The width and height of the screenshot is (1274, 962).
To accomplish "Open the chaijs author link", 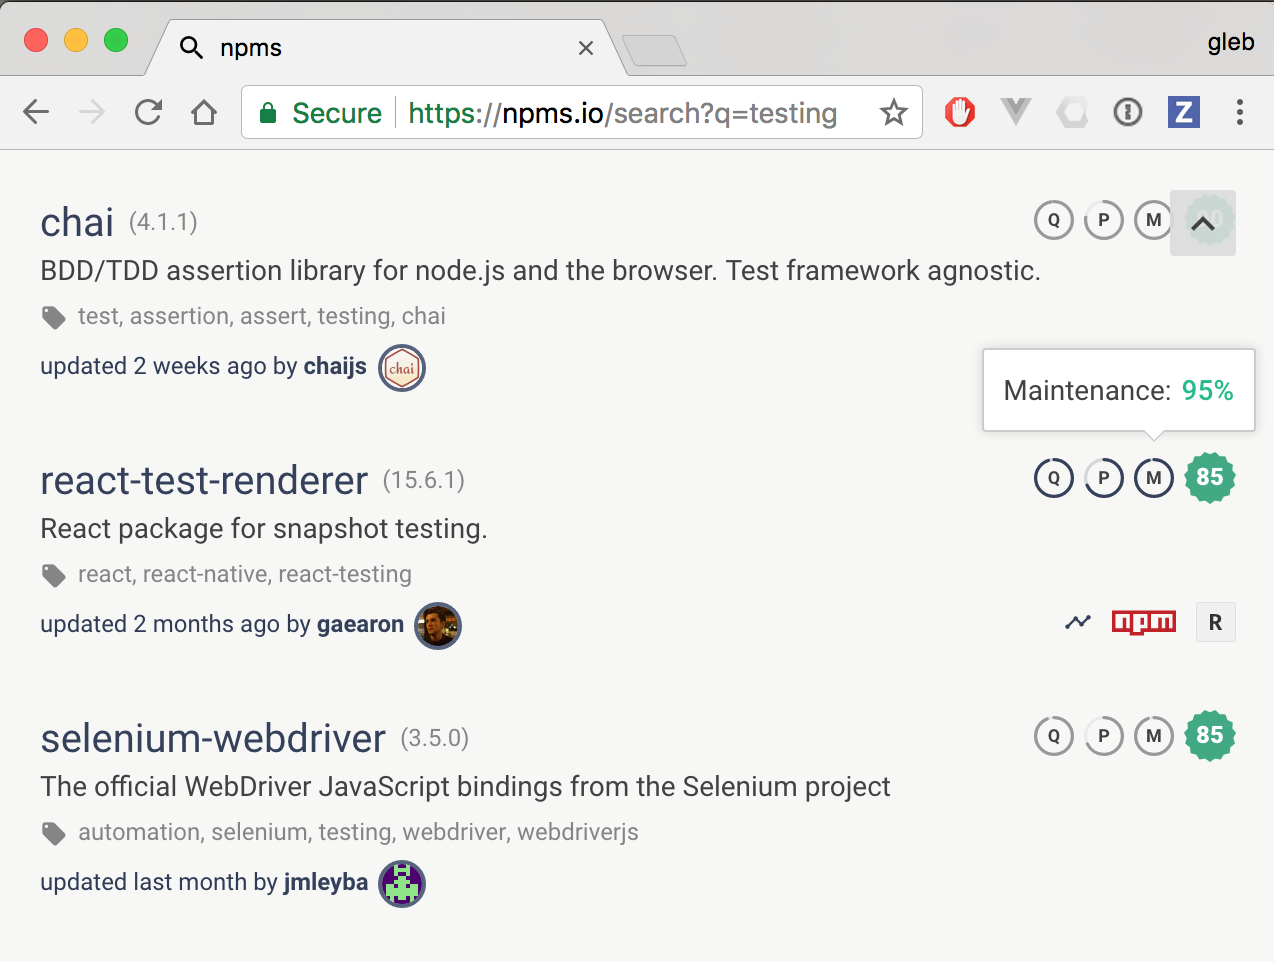I will point(335,367).
